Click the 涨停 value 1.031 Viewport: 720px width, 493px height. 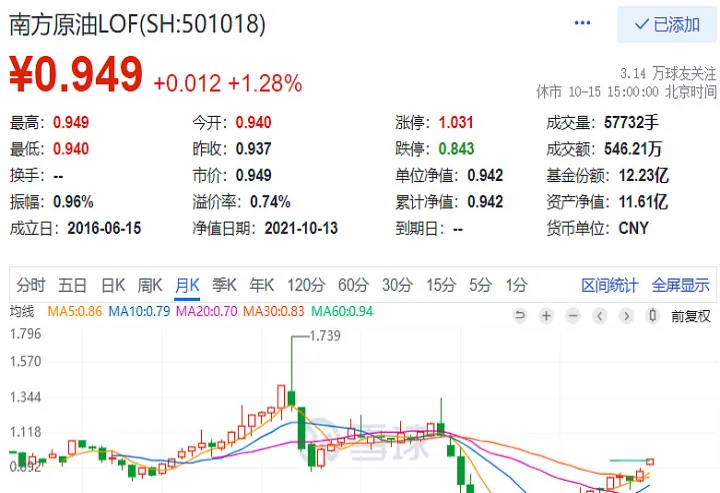point(456,123)
